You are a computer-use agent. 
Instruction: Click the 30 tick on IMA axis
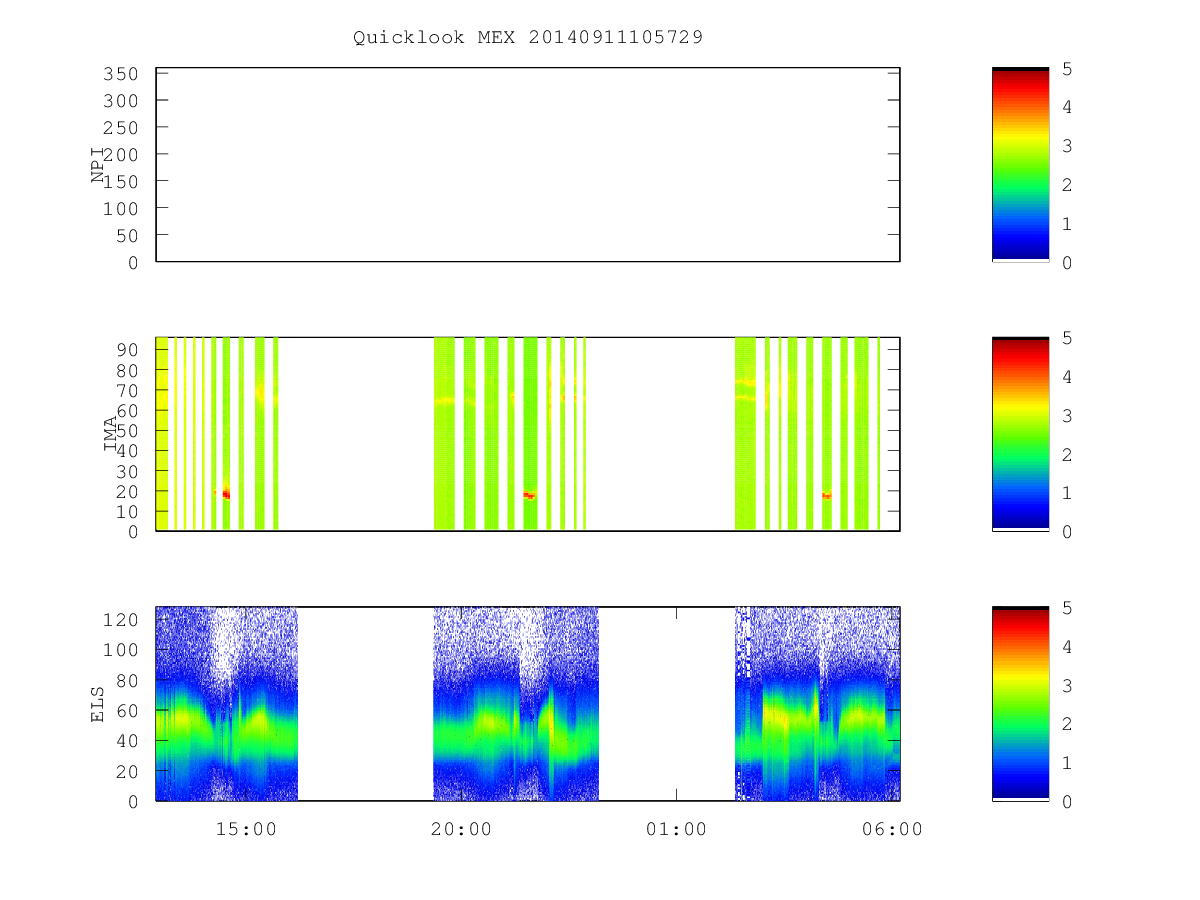coord(127,471)
